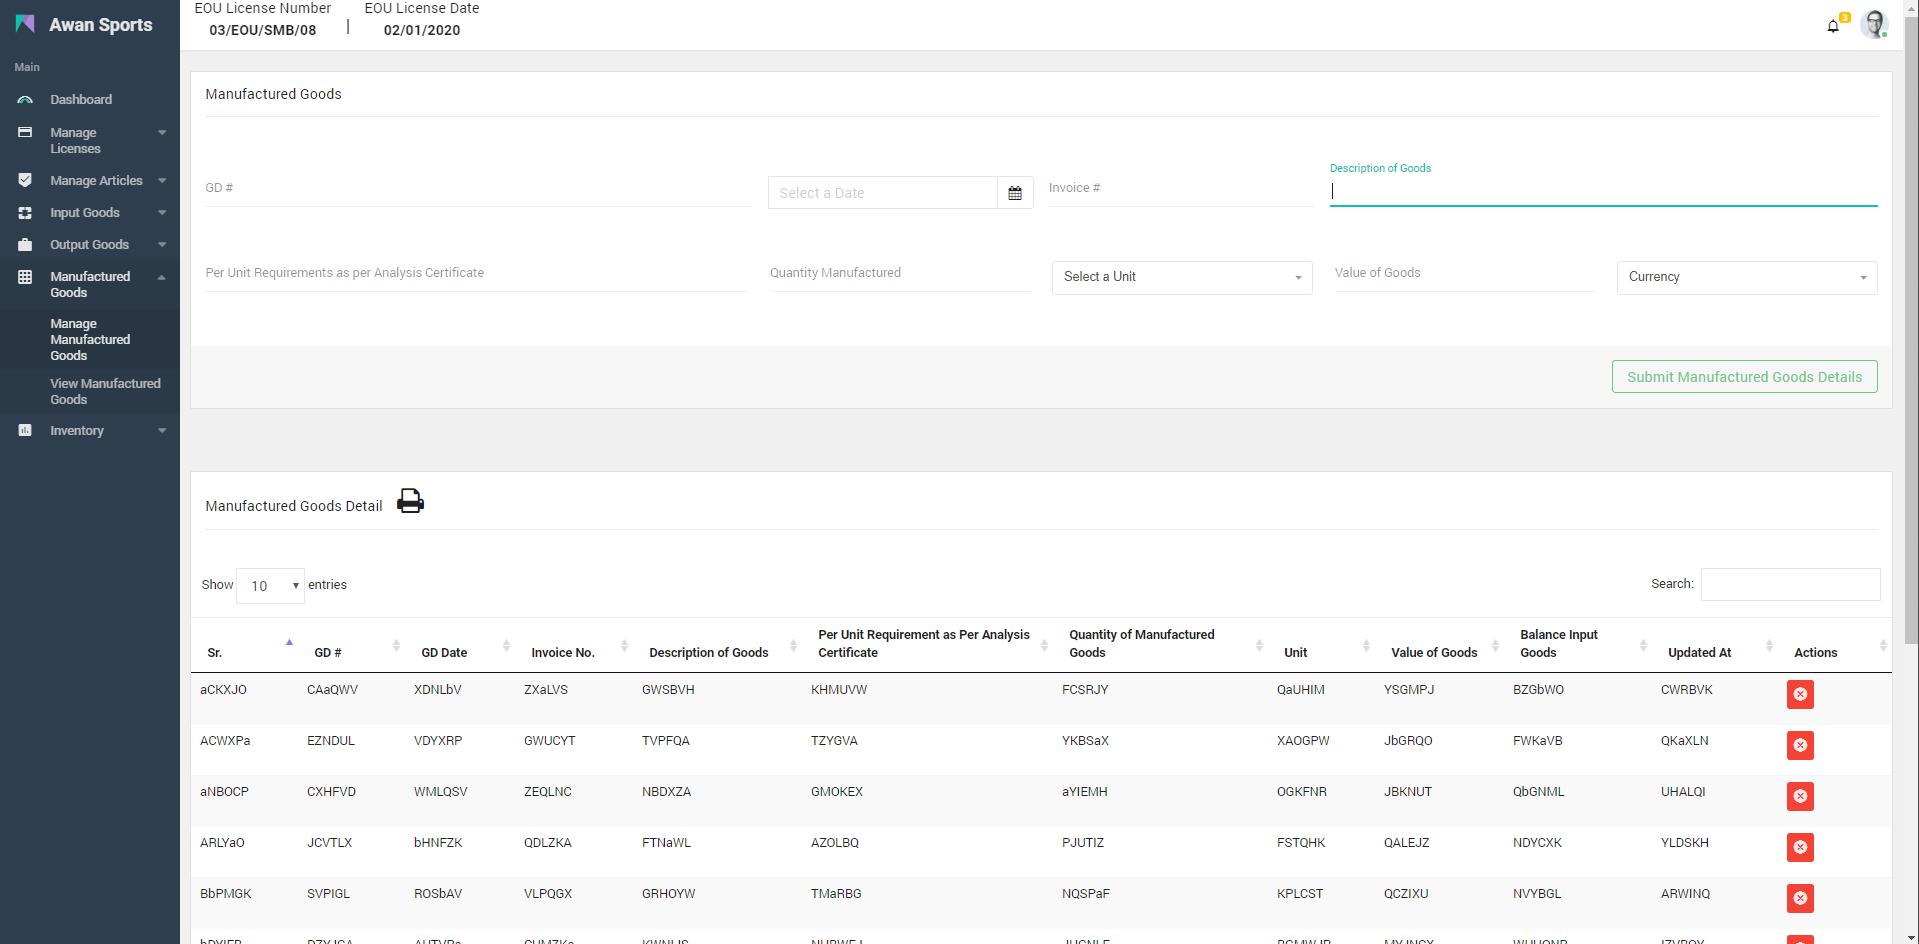The height and width of the screenshot is (944, 1919).
Task: Click EOU license number 03/EOU/SMB/08
Action: pyautogui.click(x=263, y=30)
